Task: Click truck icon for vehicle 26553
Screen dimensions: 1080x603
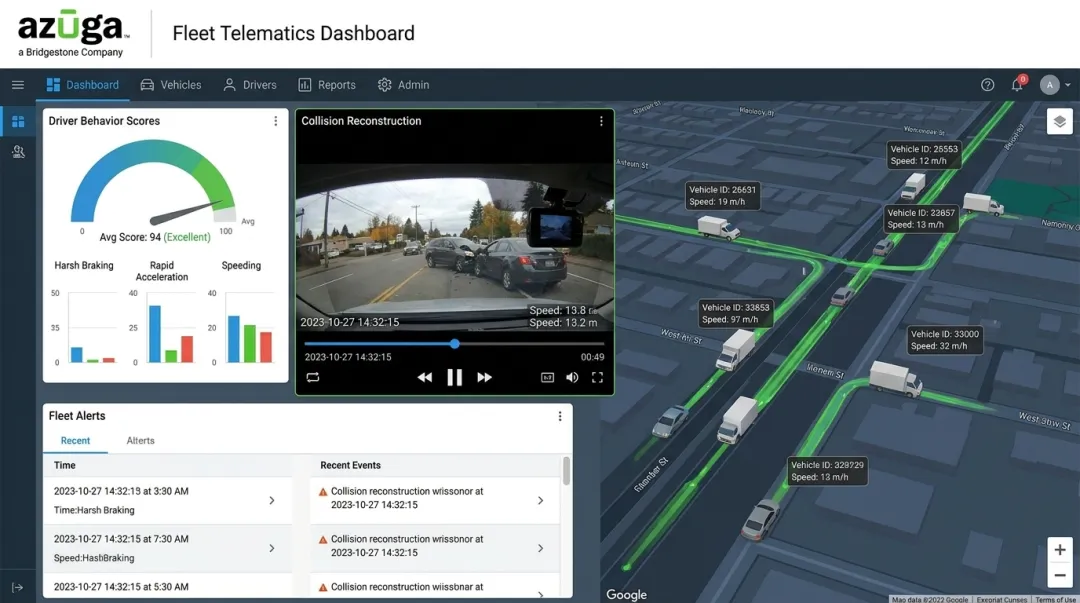Action: click(913, 186)
